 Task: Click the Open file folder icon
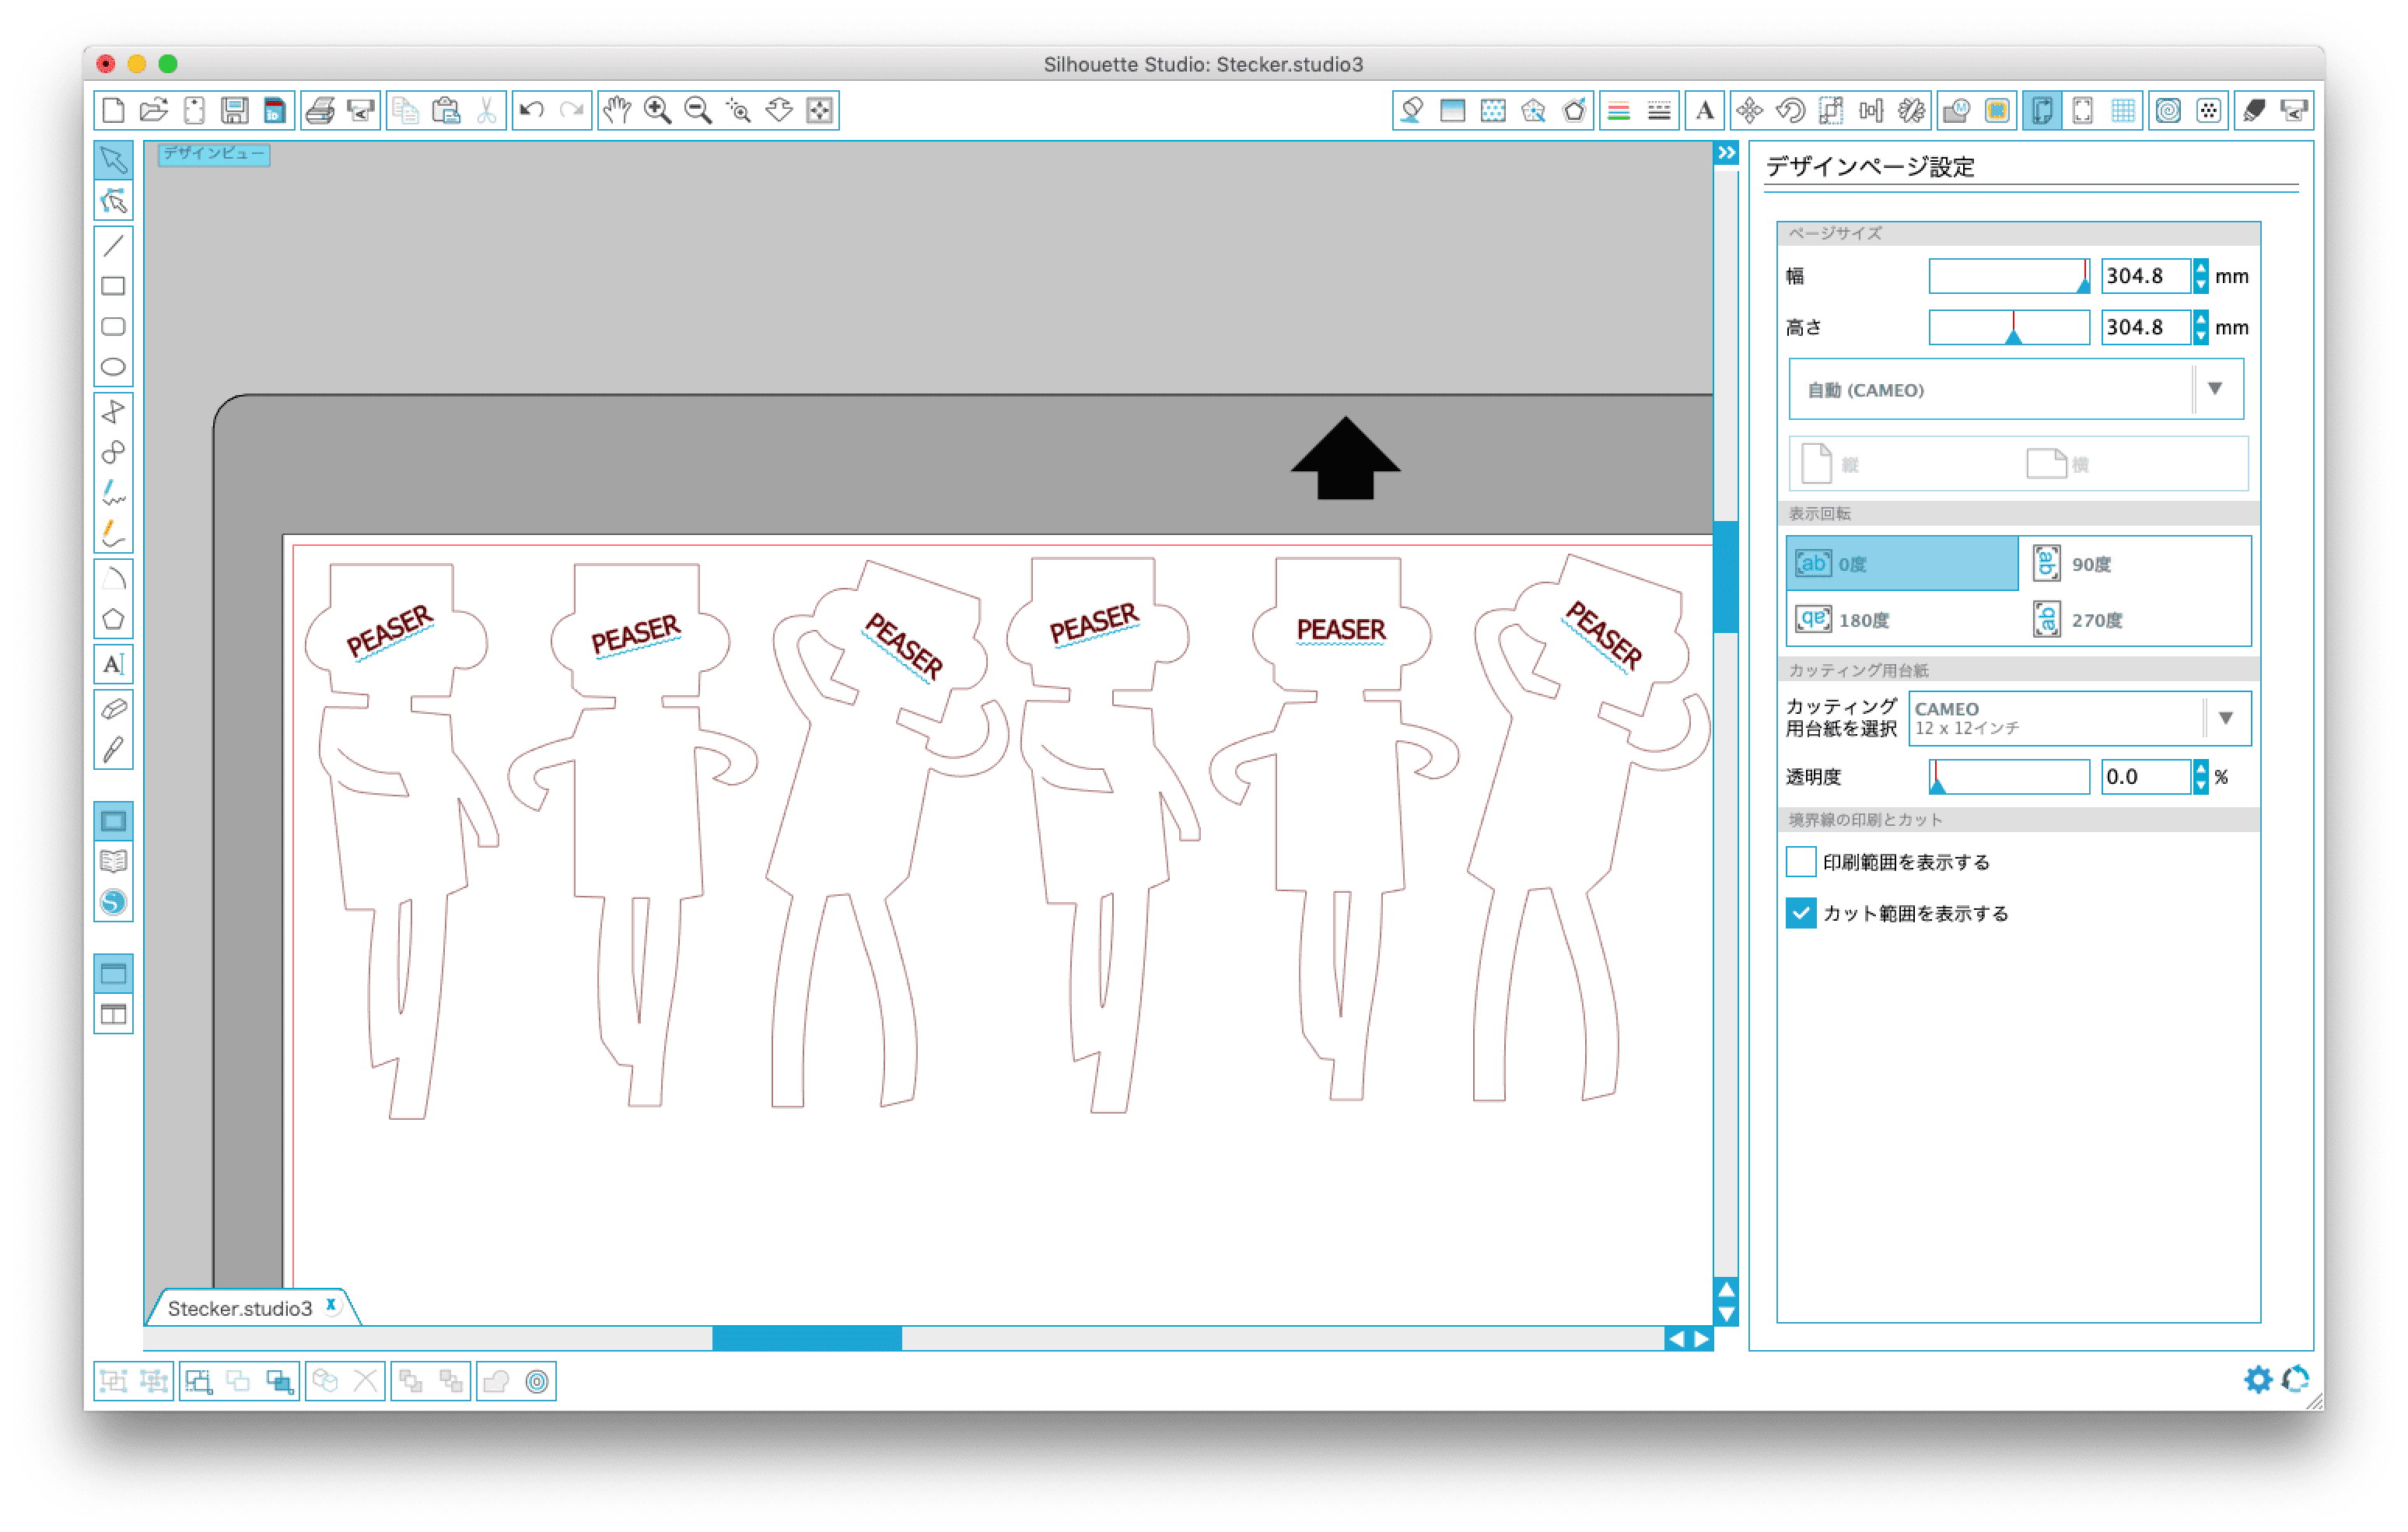[153, 110]
